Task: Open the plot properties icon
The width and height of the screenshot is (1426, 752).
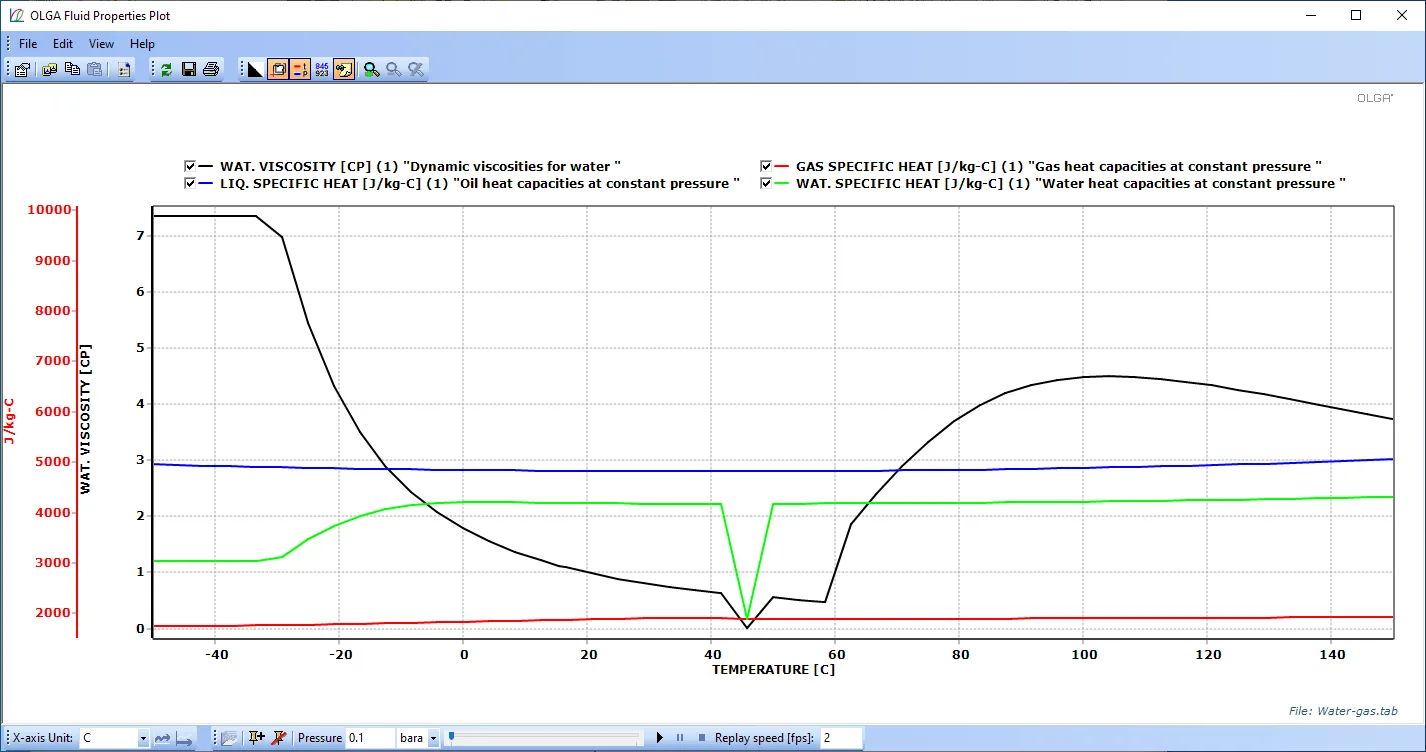Action: coord(22,69)
